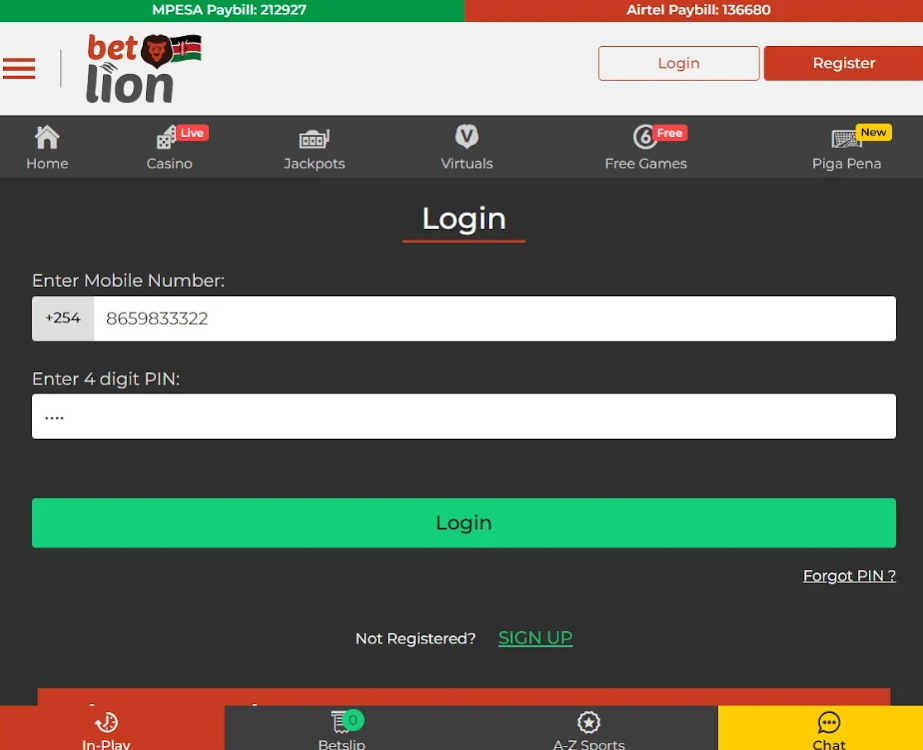Focus the mobile number input field
The height and width of the screenshot is (750, 923).
494,319
